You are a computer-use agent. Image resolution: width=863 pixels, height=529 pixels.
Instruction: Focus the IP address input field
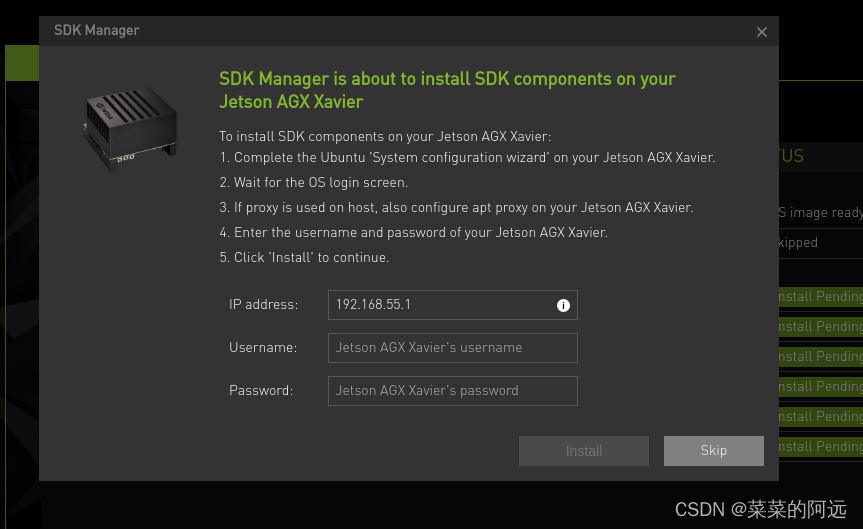[x=452, y=305]
